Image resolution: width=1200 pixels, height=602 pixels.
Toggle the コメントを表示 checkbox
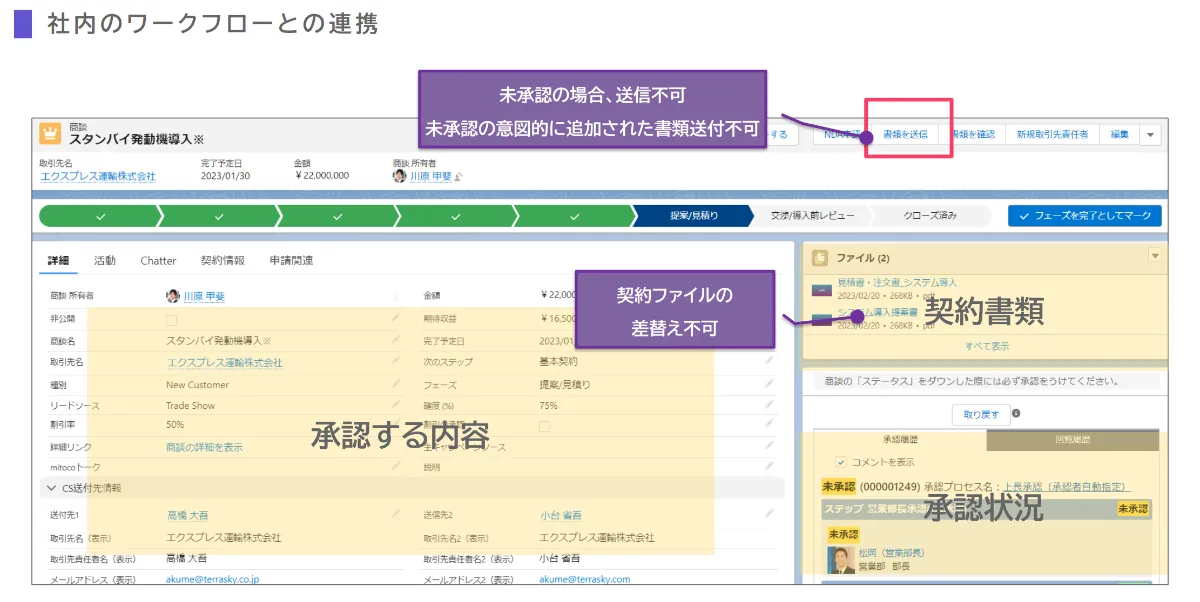coord(840,462)
